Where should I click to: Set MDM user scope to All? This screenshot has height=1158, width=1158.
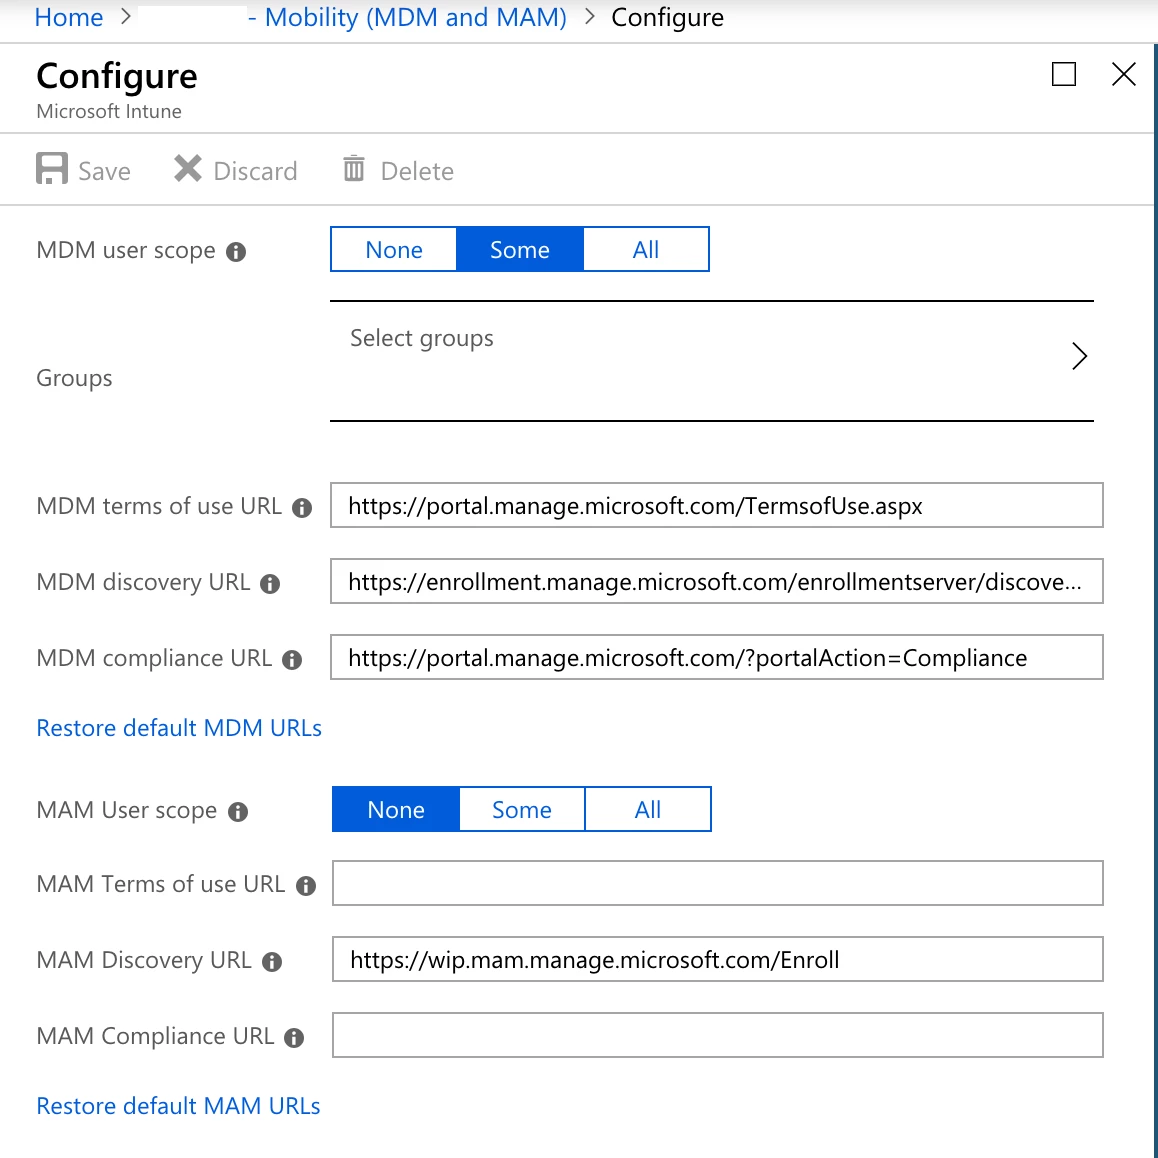click(x=646, y=250)
